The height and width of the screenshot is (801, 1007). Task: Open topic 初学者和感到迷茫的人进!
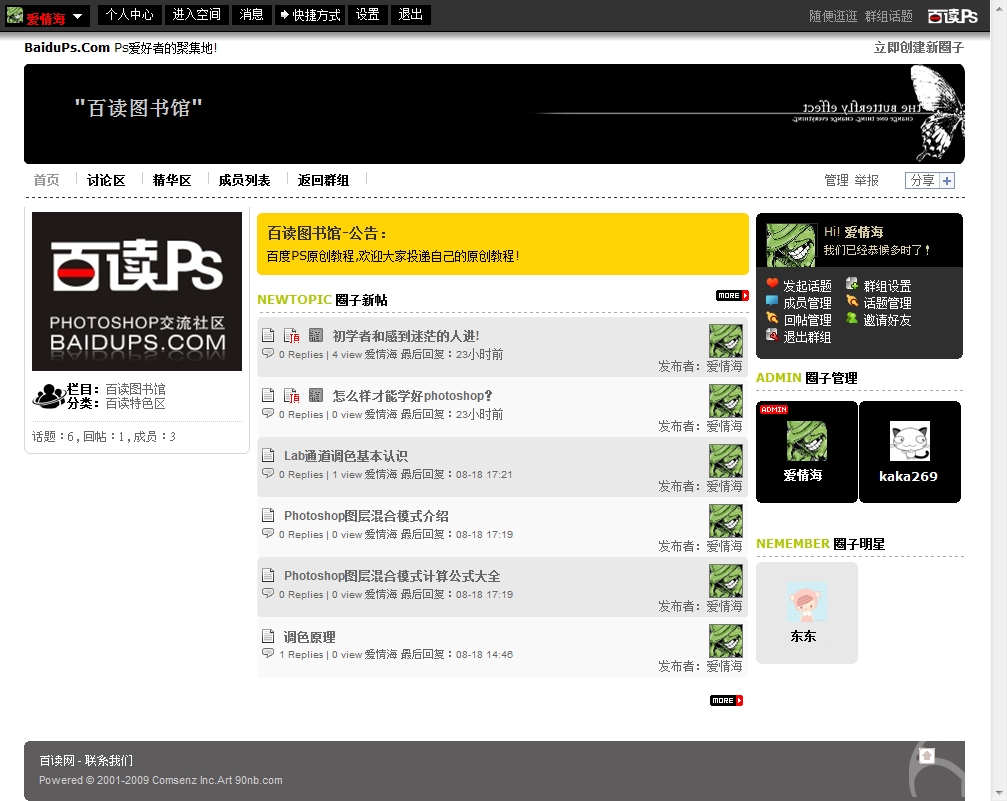(x=406, y=336)
